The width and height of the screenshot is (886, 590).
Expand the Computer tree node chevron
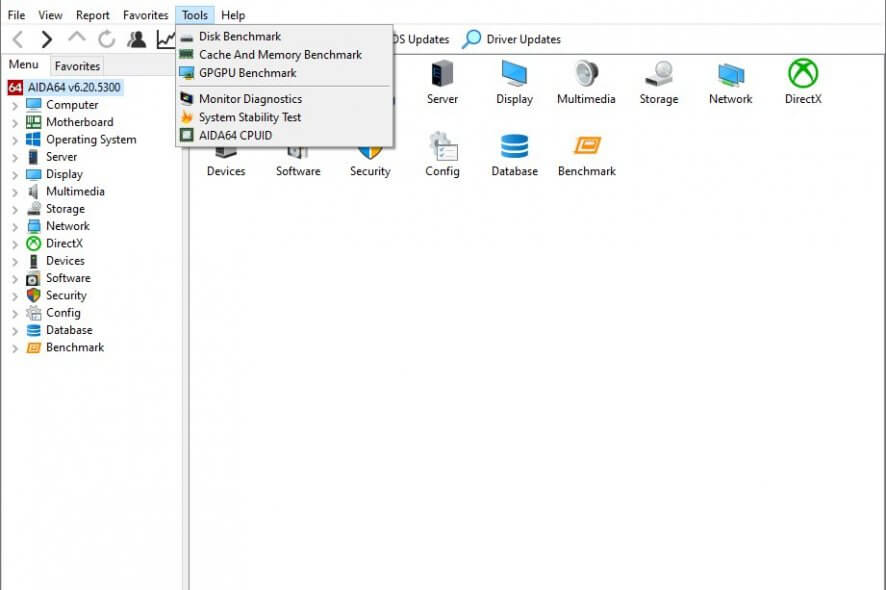coord(15,105)
